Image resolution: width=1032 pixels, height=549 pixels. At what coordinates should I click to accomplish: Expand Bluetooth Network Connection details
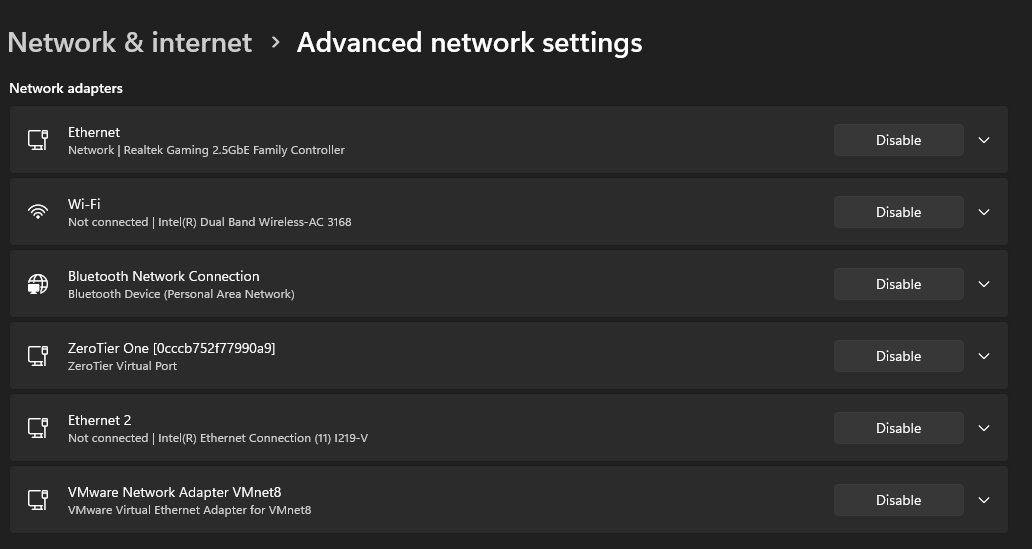pos(984,284)
